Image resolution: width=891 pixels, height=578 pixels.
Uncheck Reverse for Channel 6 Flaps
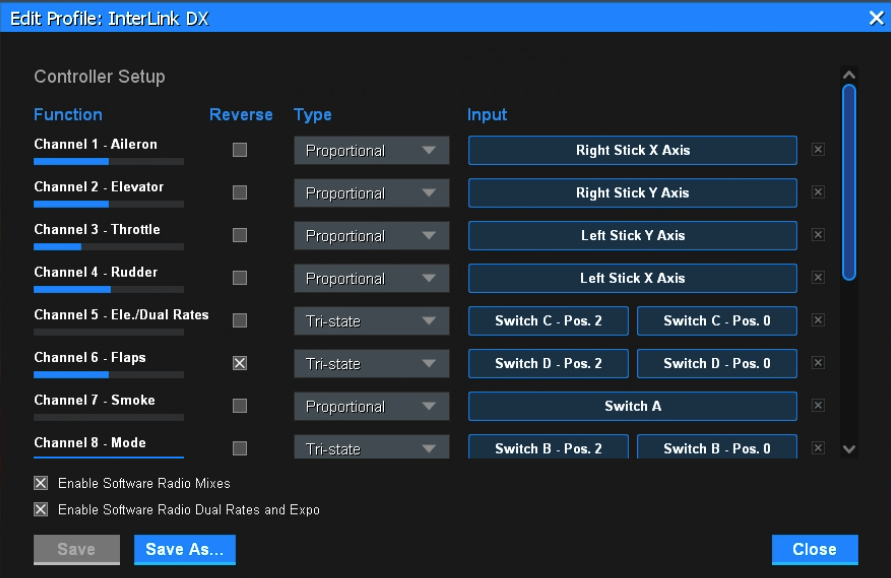[240, 363]
